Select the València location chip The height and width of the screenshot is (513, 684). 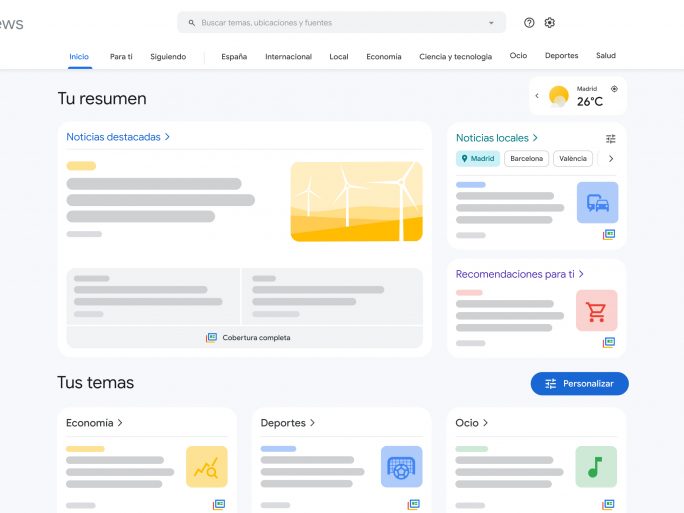[x=573, y=158]
